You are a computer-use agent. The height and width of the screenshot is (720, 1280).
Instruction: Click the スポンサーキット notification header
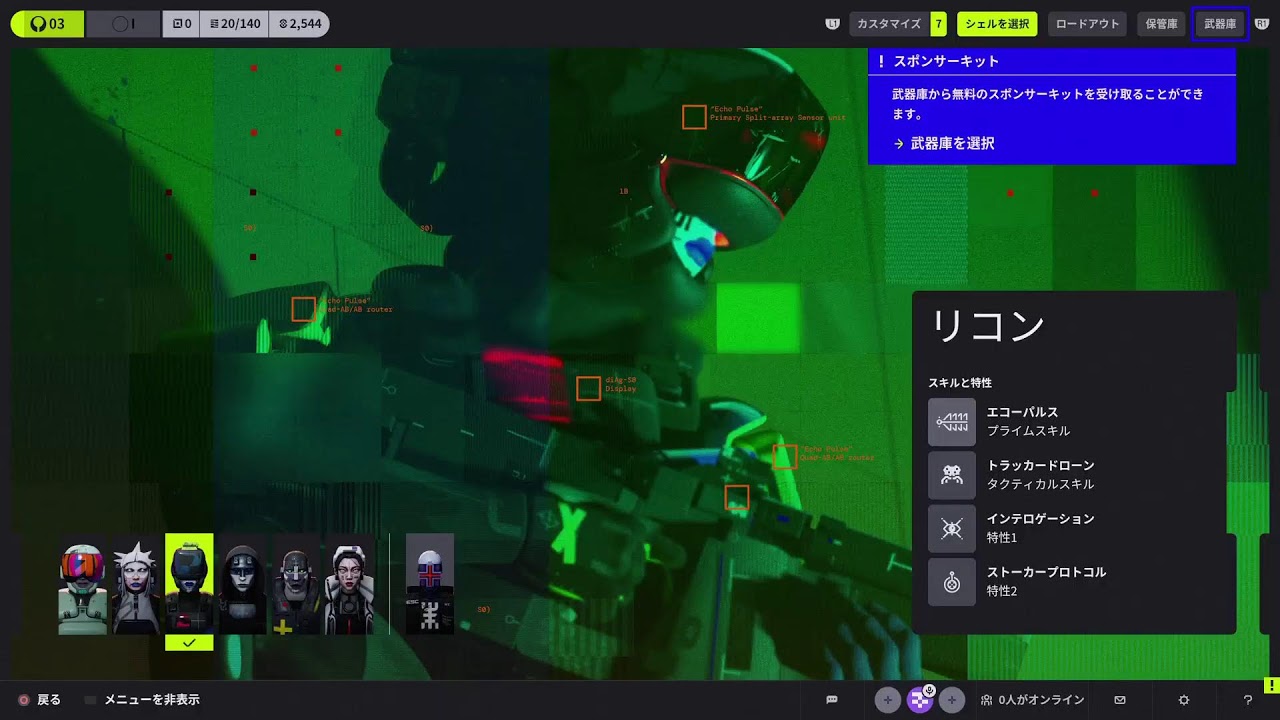coord(1052,61)
